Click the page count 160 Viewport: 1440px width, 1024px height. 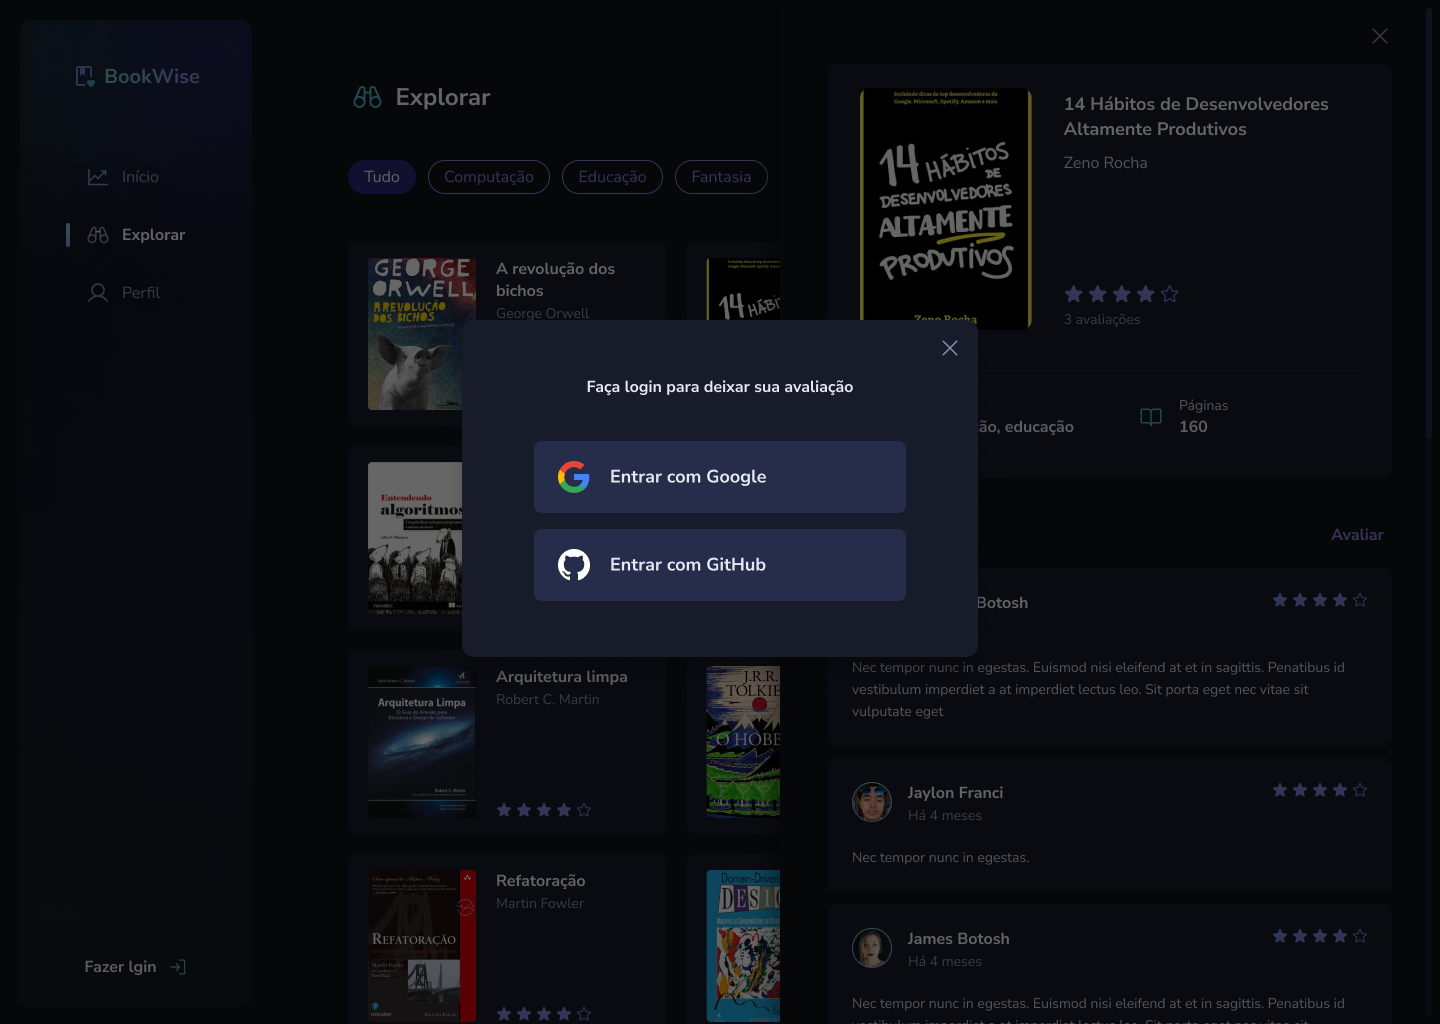pos(1193,427)
